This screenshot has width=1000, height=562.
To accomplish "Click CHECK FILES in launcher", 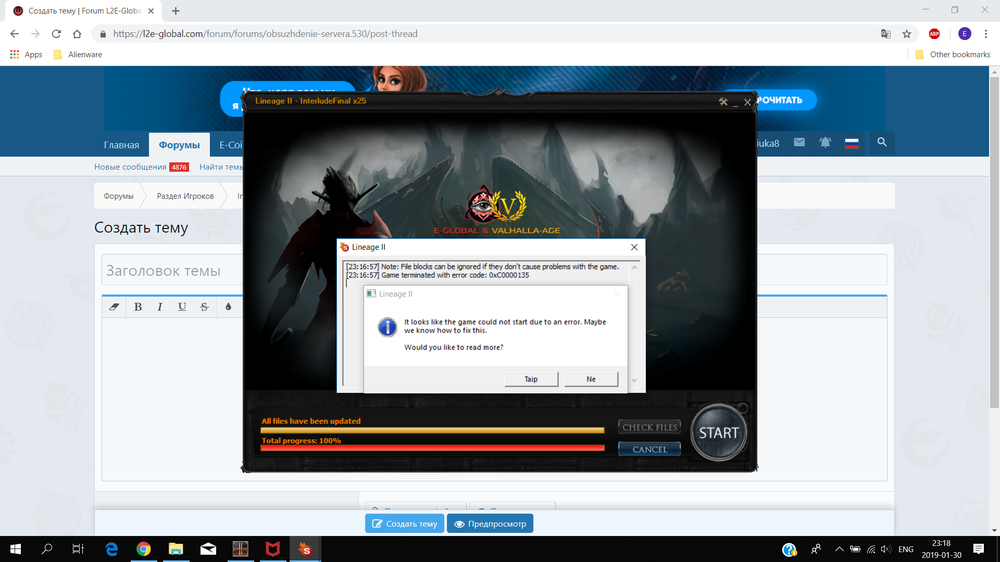I will (649, 427).
